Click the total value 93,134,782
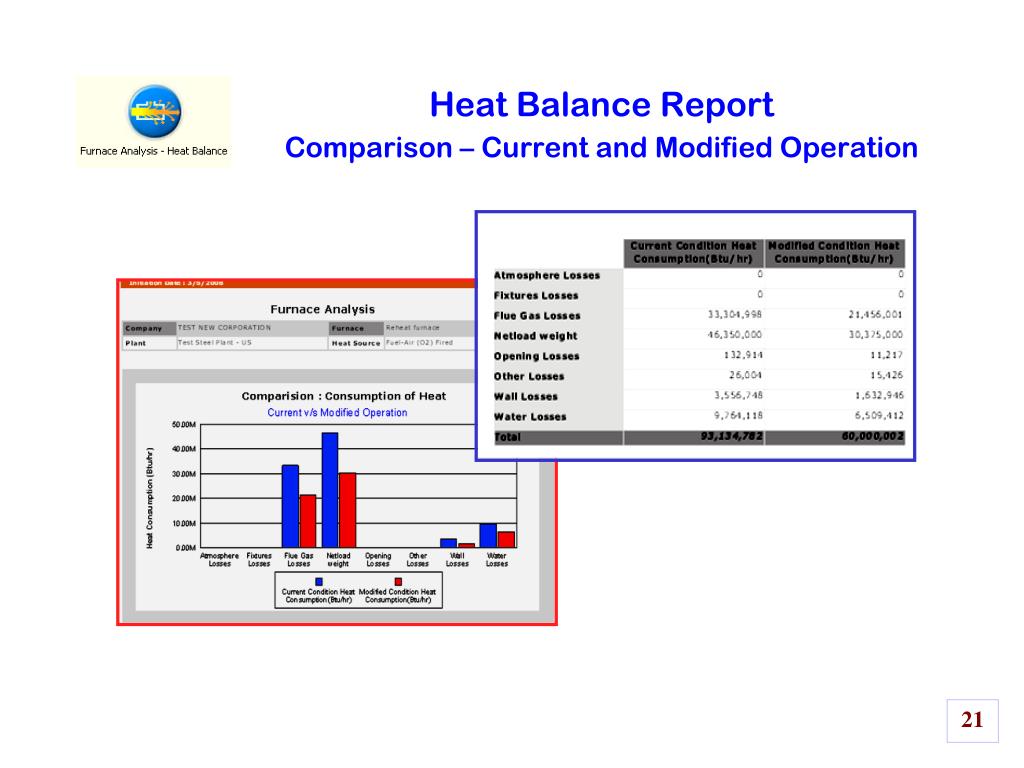Screen dimensions: 1024x768 coord(731,436)
